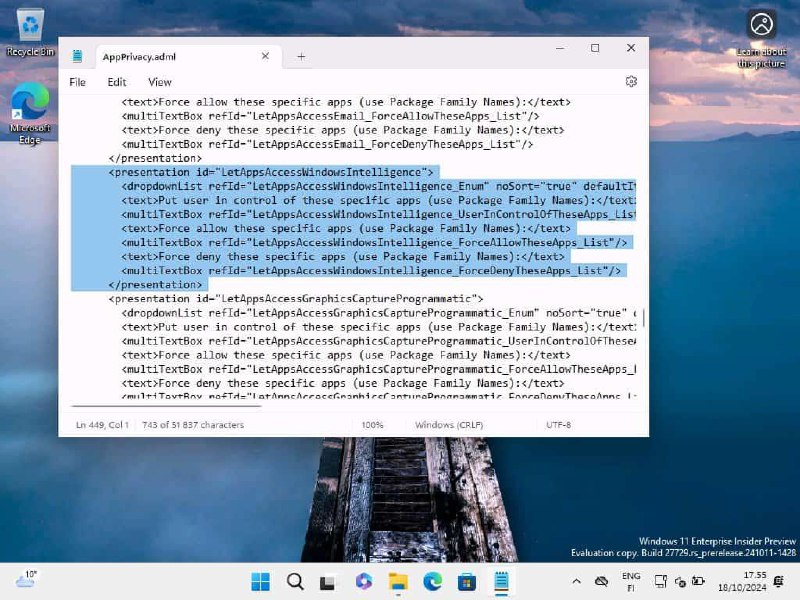This screenshot has height=600, width=800.
Task: Launch File Explorer from the taskbar
Action: tap(397, 580)
